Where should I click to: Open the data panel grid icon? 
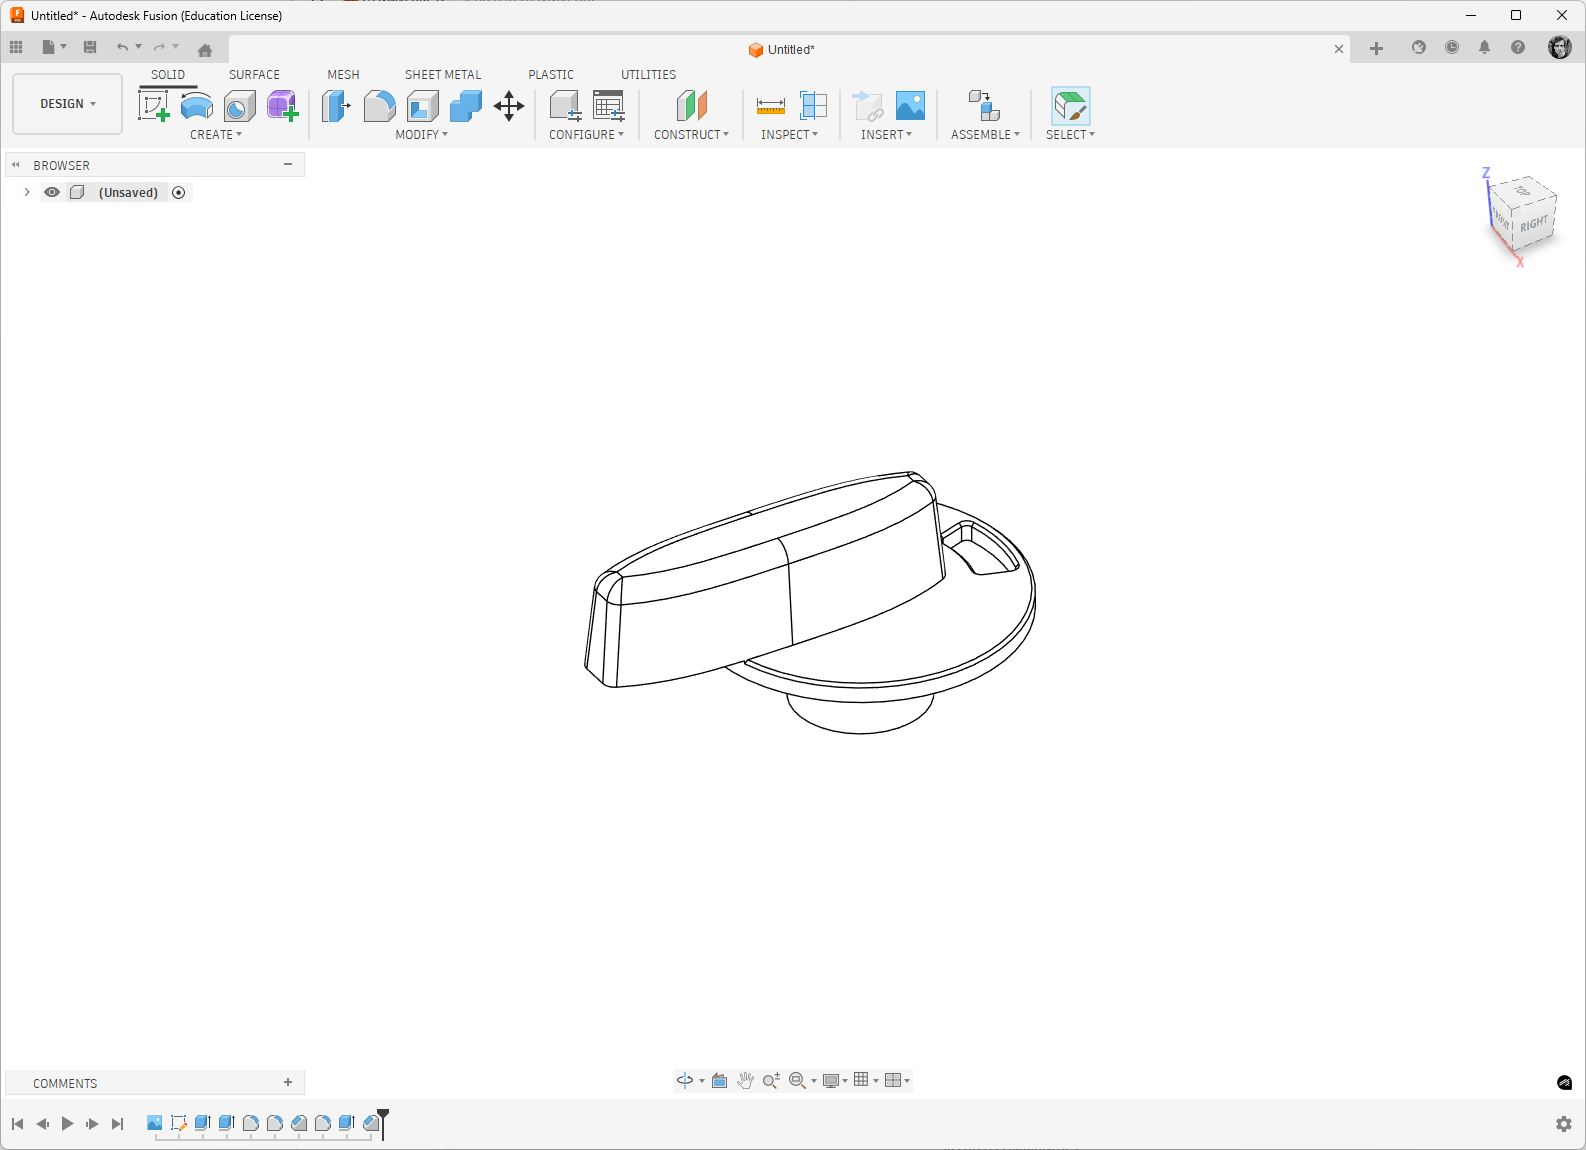[16, 47]
